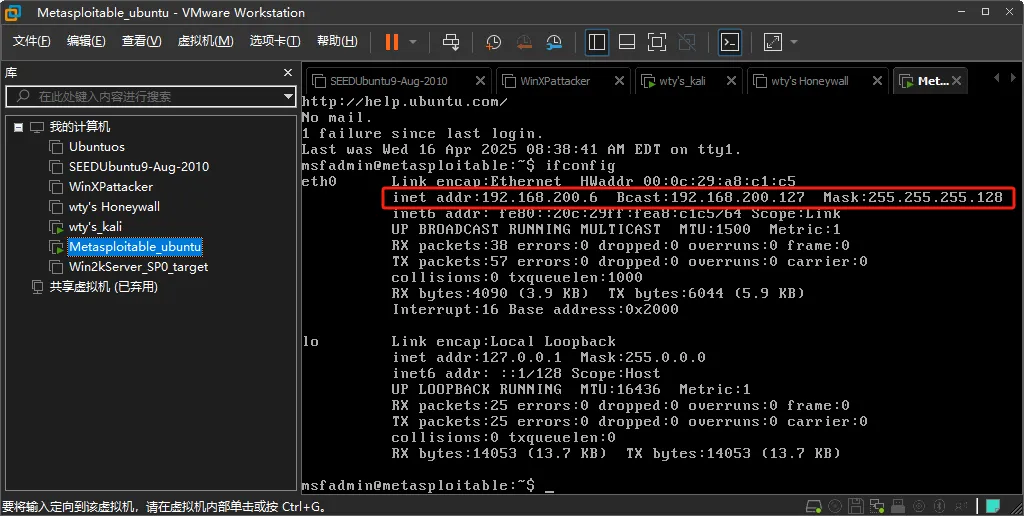1024x516 pixels.
Task: Click the terminal prompt in the VM console
Action: pyautogui.click(x=418, y=485)
